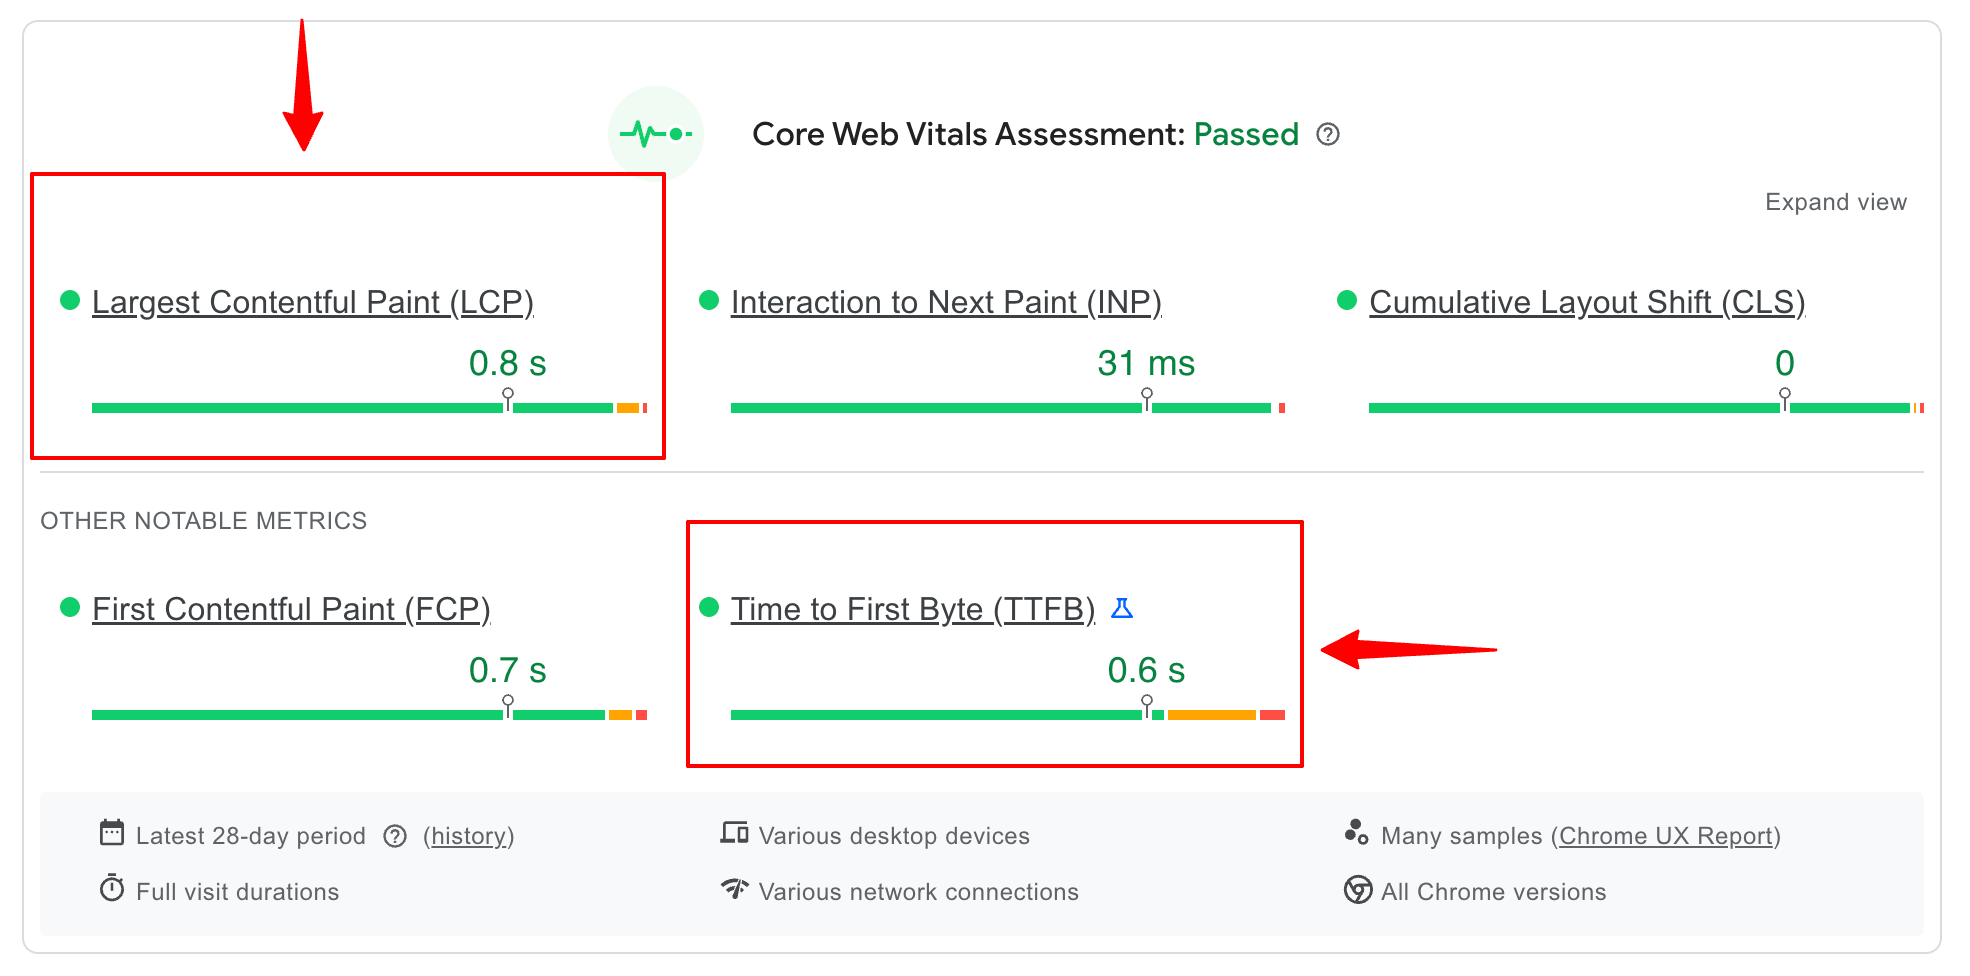Click the experimental flask icon next to TTFB
Image resolution: width=1970 pixels, height=976 pixels.
tap(1123, 607)
